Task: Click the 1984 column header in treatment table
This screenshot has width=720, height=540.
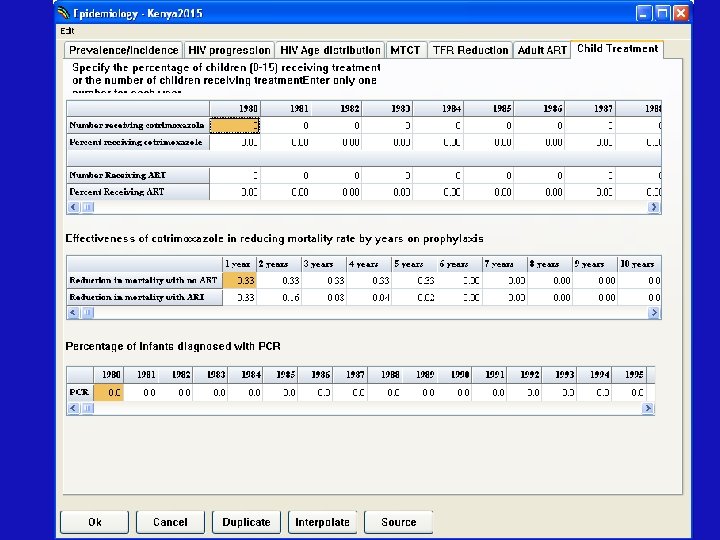Action: [x=438, y=108]
